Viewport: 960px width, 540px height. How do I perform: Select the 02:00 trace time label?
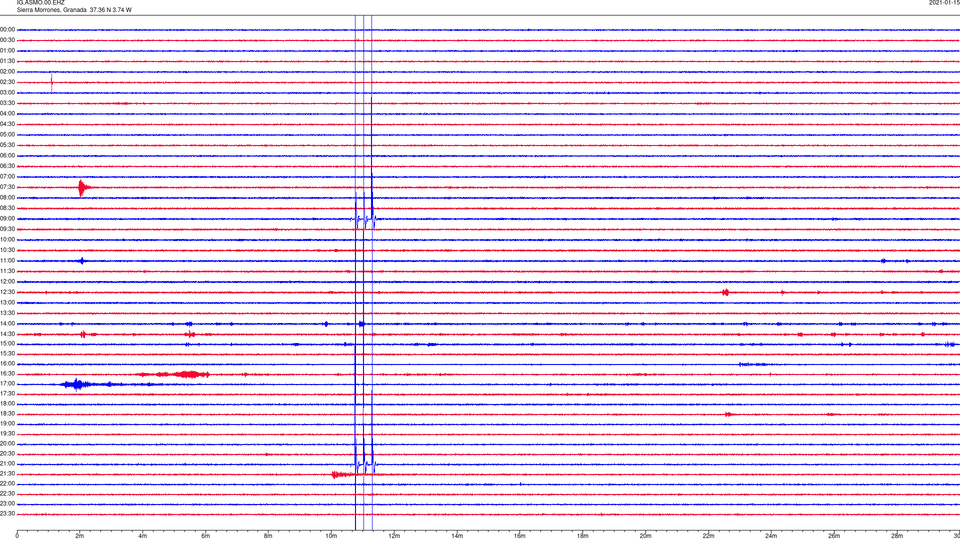tap(7, 72)
